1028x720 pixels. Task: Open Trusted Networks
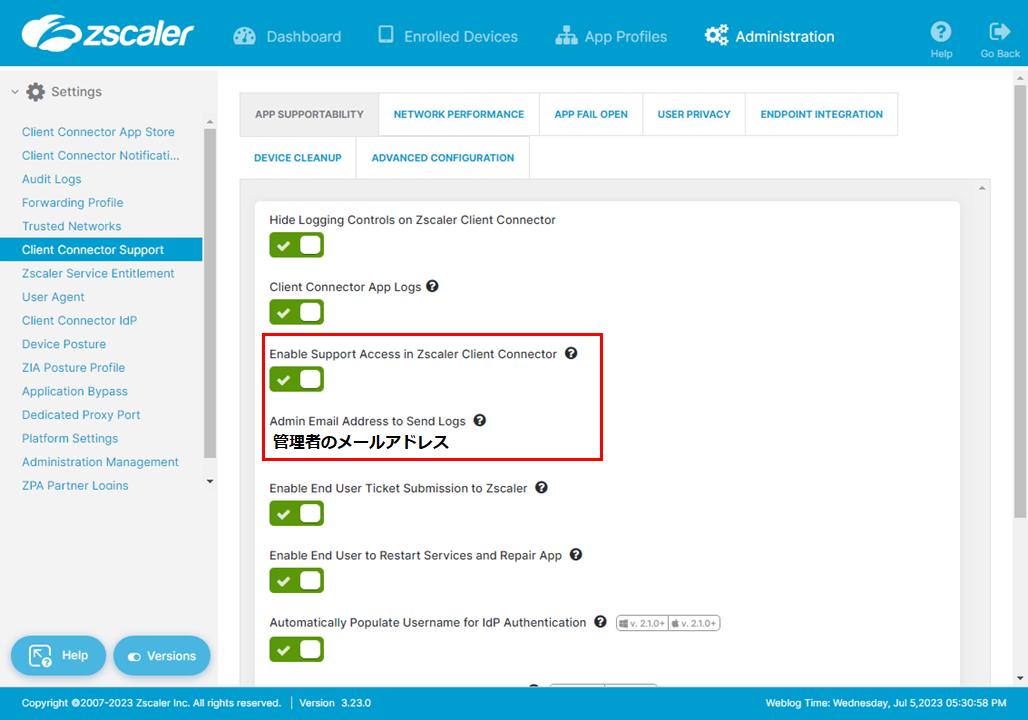click(x=71, y=226)
